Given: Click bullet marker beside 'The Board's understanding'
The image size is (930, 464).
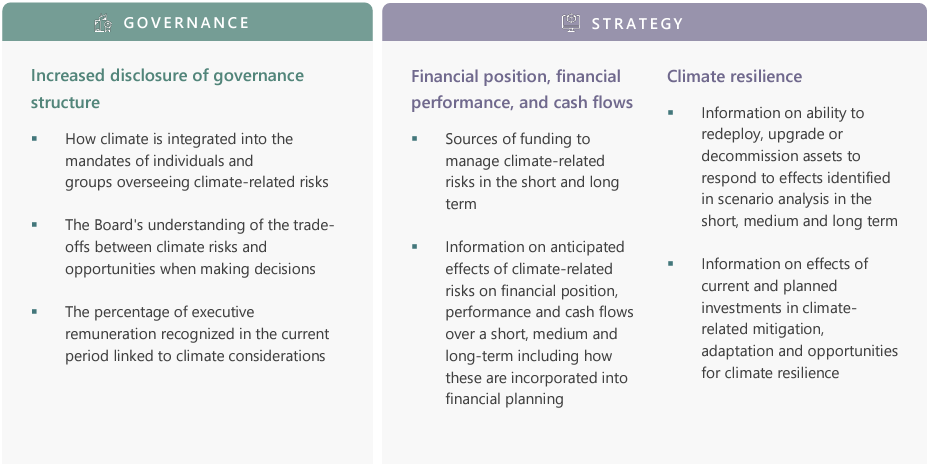Looking at the screenshot, I should [x=34, y=225].
